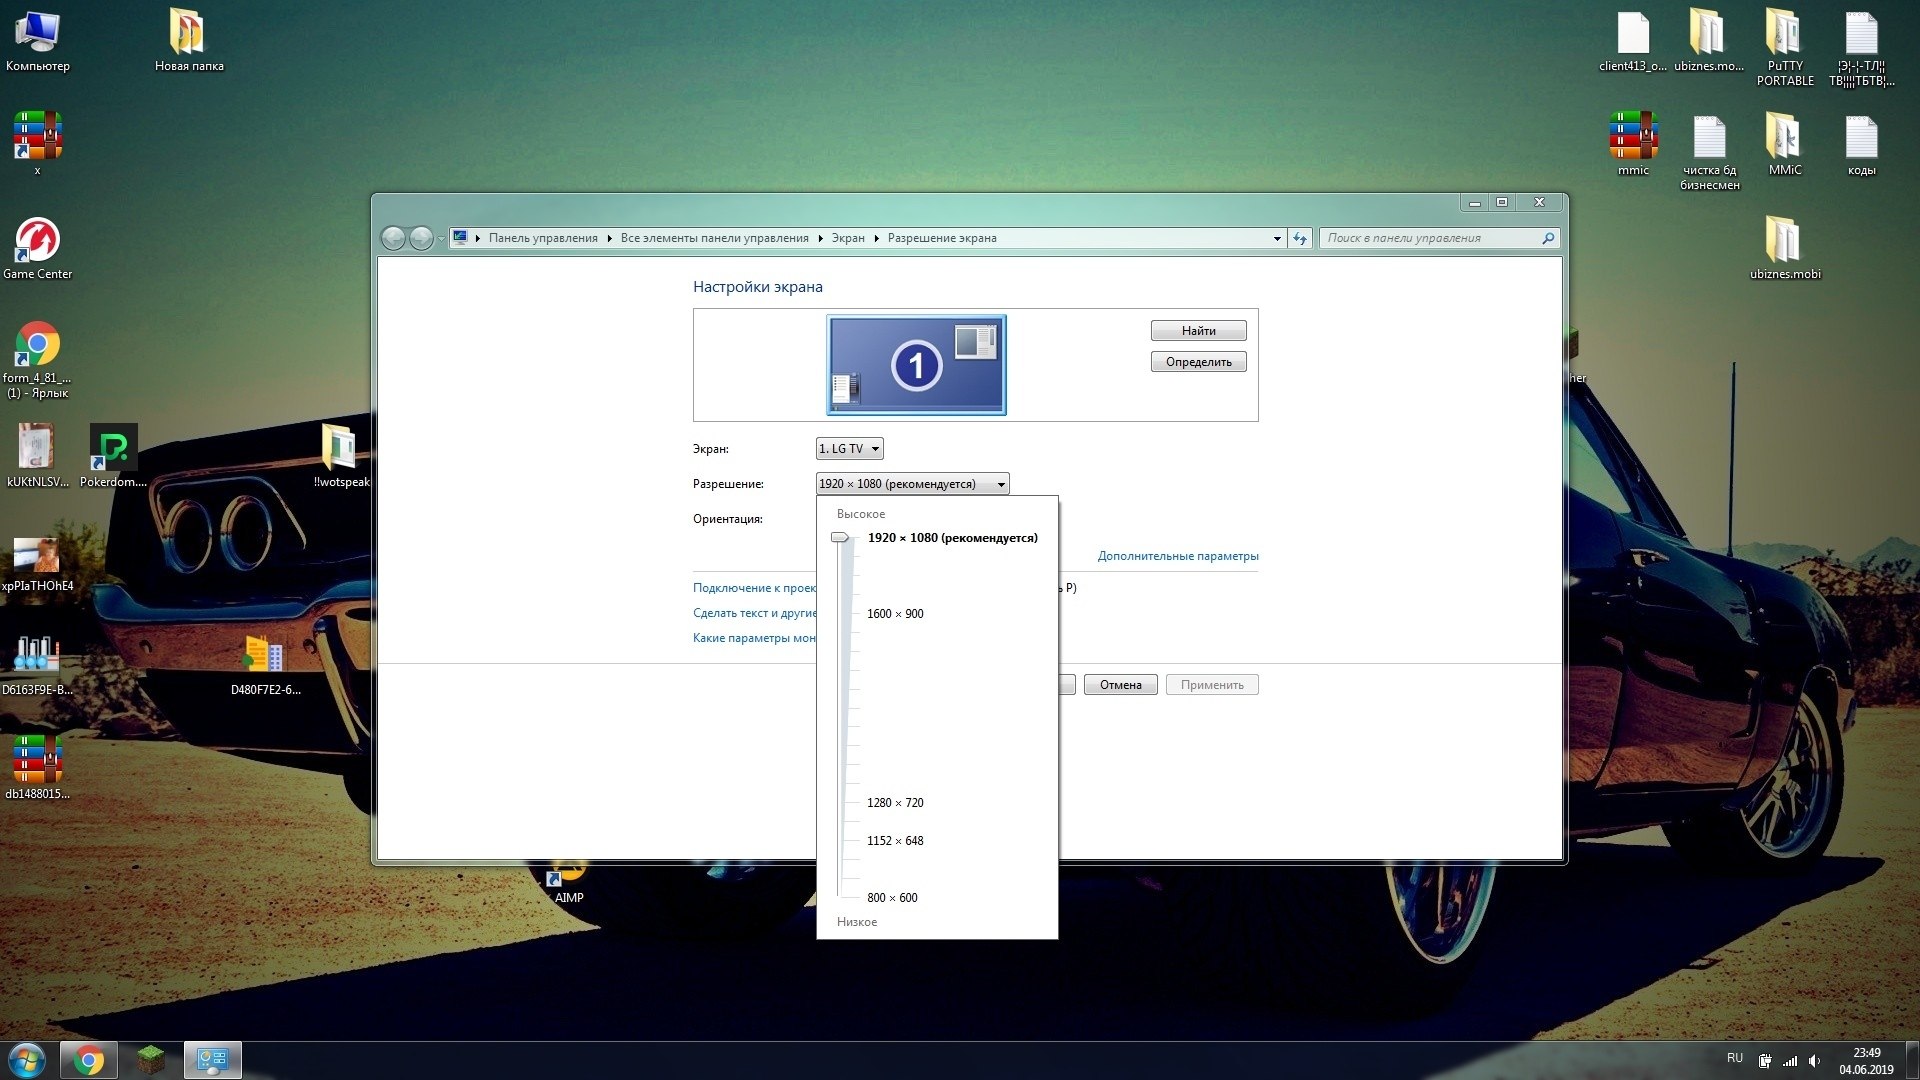Open ubiznes.mo... folder in top row
Screen dimensions: 1920x1080
[1708, 40]
